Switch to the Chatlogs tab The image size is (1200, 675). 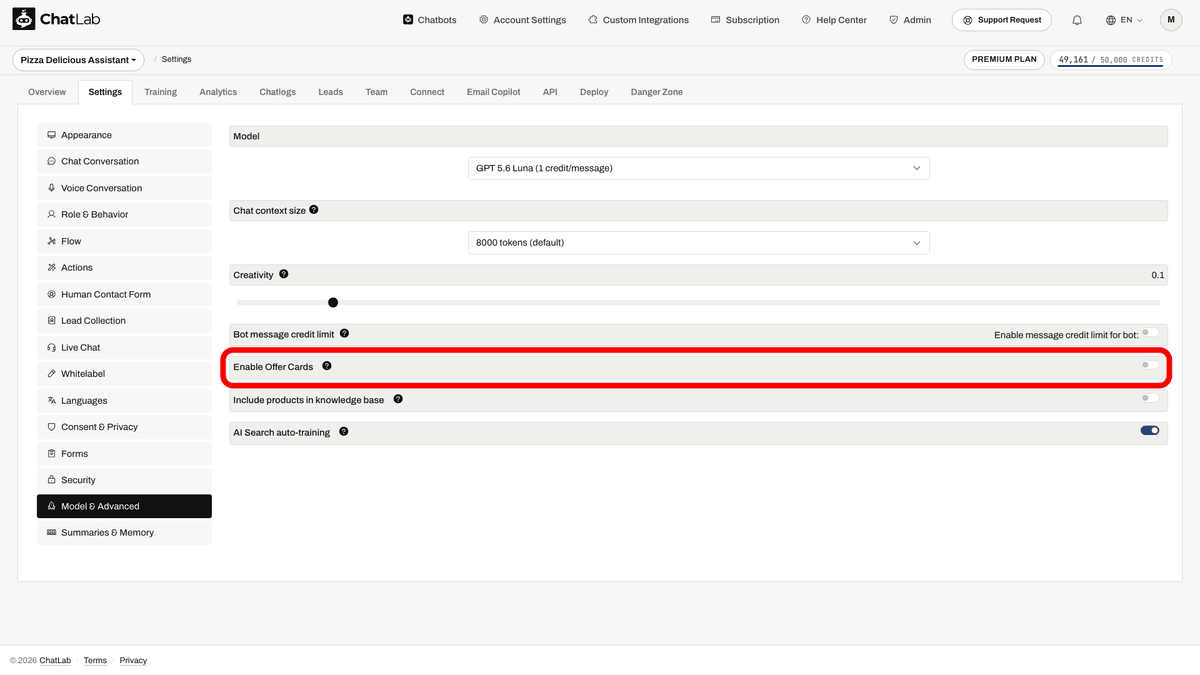click(278, 92)
